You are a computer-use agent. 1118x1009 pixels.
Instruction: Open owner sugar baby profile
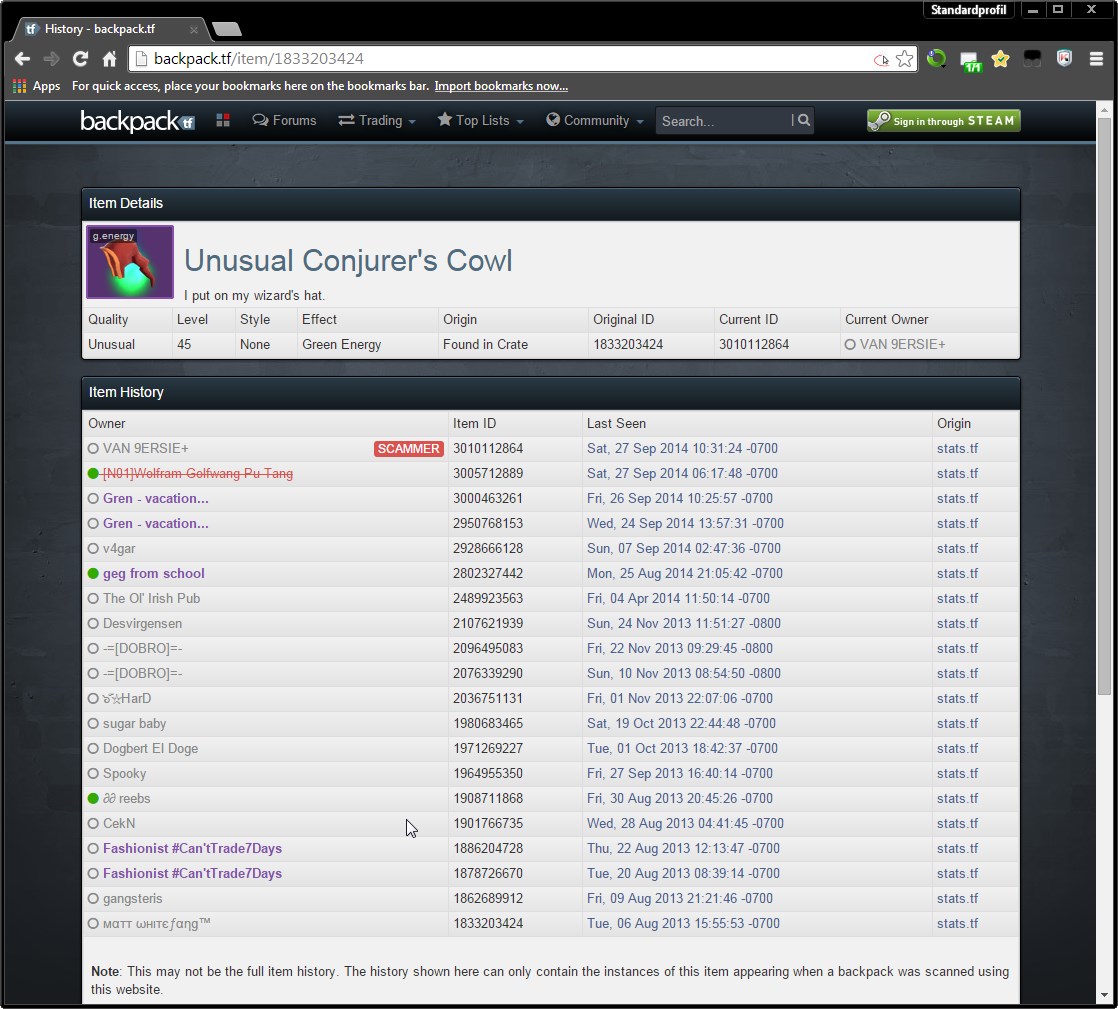pyautogui.click(x=134, y=723)
